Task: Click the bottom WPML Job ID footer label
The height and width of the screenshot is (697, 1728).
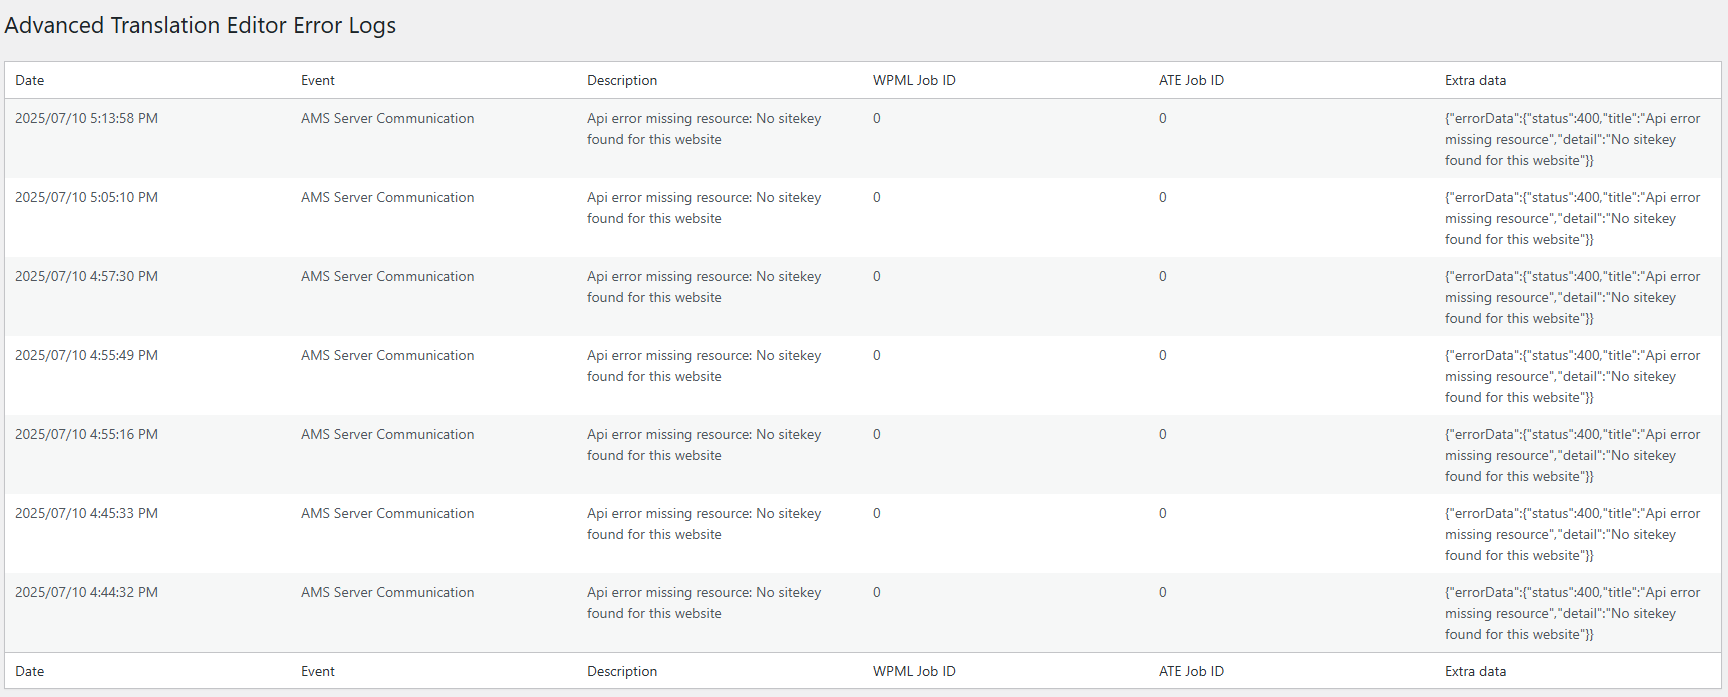Action: [x=914, y=671]
